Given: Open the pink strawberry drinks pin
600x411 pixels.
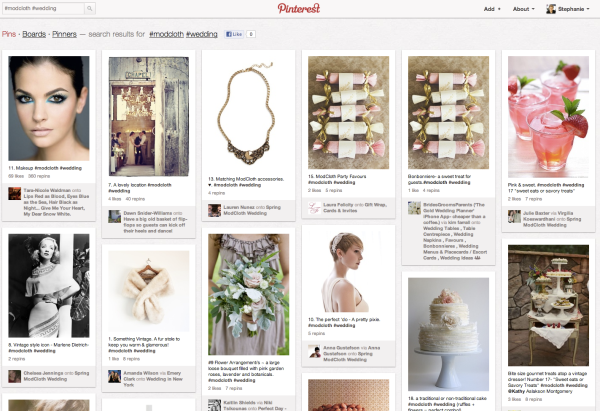Looking at the screenshot, I should 548,117.
